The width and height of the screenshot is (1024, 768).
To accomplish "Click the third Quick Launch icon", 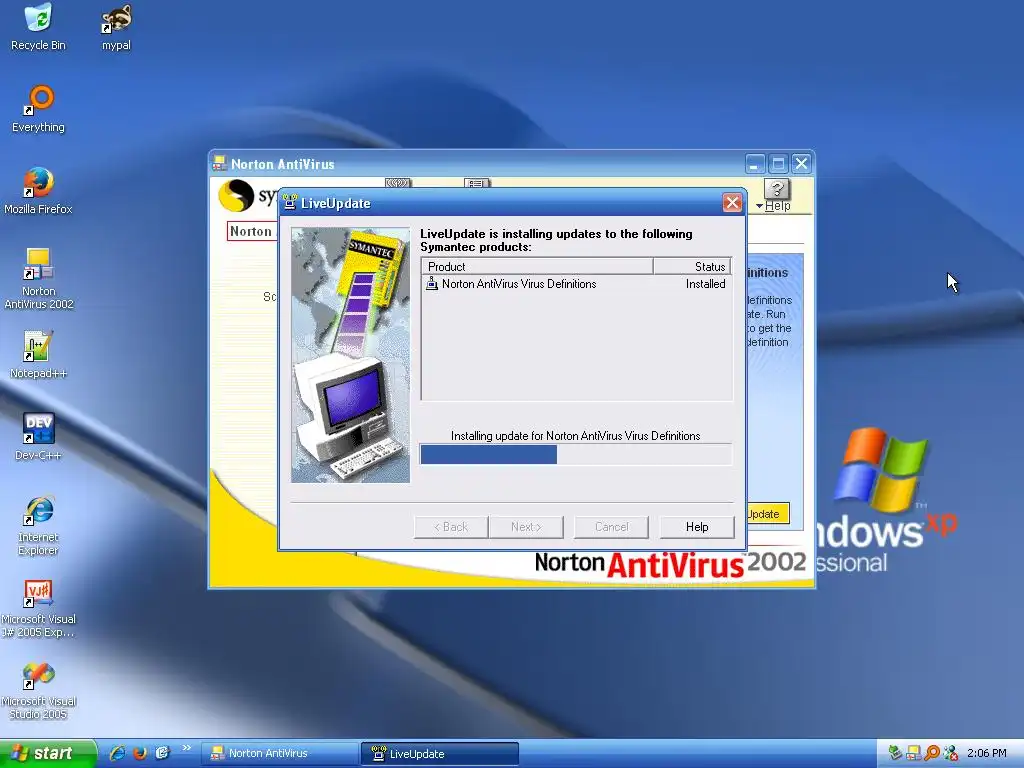I will (163, 753).
